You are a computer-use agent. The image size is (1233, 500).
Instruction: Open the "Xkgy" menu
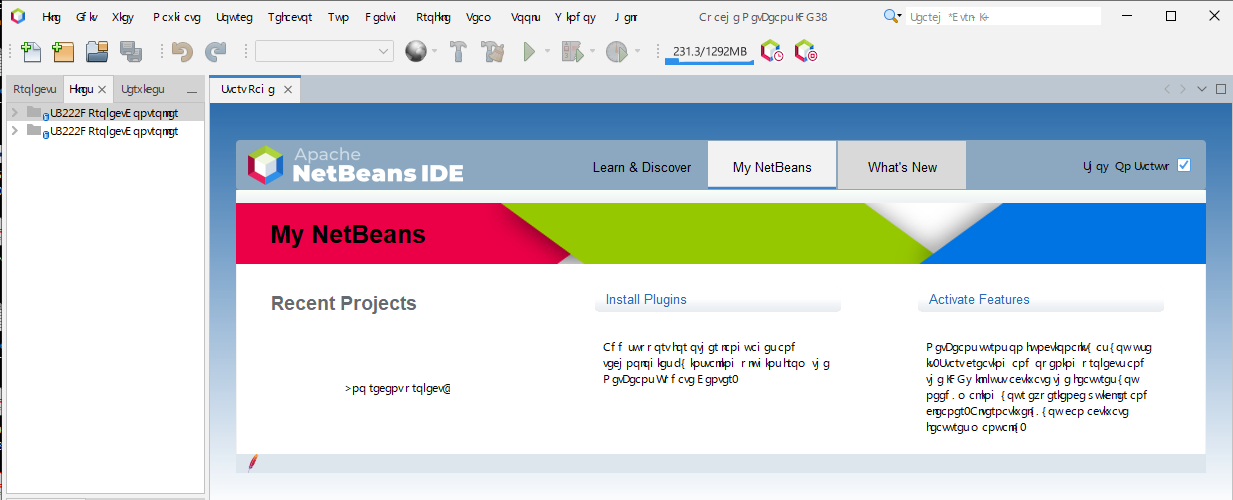tap(123, 17)
